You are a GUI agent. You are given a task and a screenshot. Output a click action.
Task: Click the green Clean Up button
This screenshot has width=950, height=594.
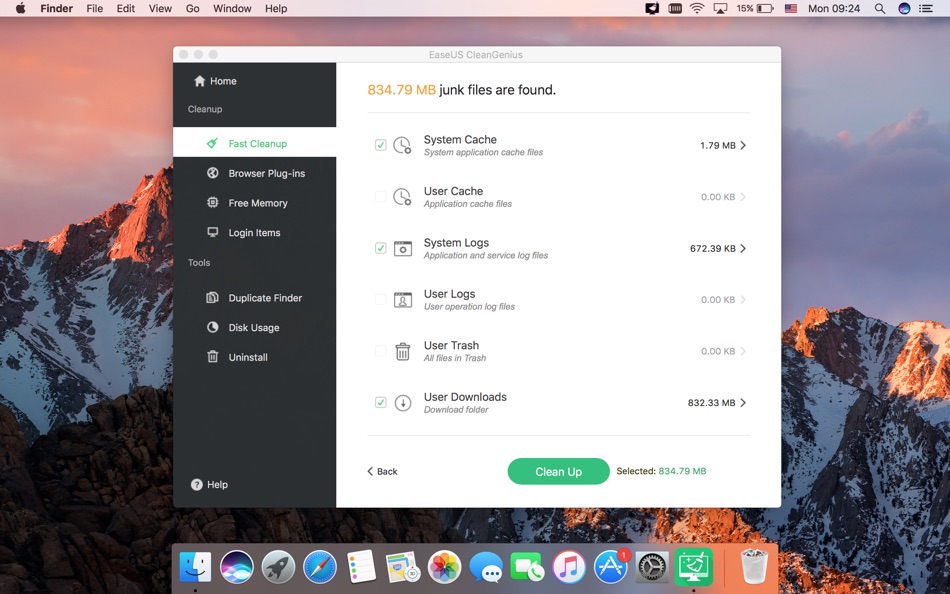(x=558, y=472)
